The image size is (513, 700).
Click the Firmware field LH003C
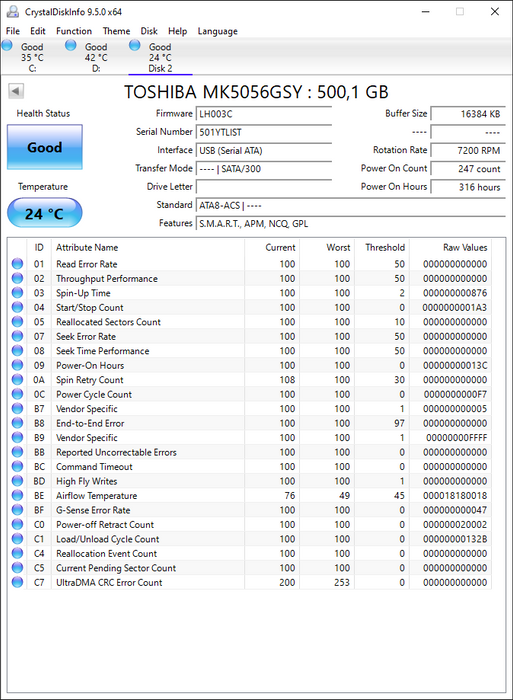coord(263,114)
